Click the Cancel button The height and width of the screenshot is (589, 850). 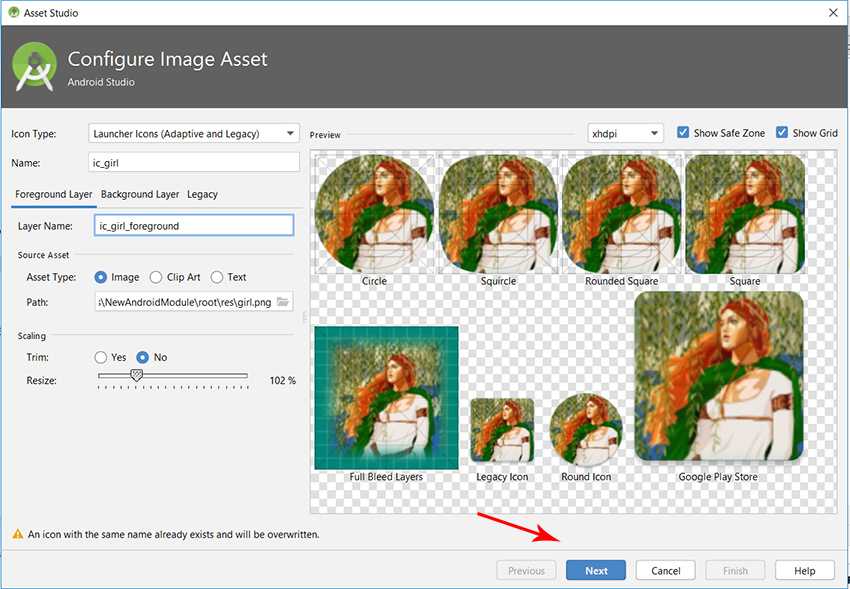pyautogui.click(x=665, y=571)
